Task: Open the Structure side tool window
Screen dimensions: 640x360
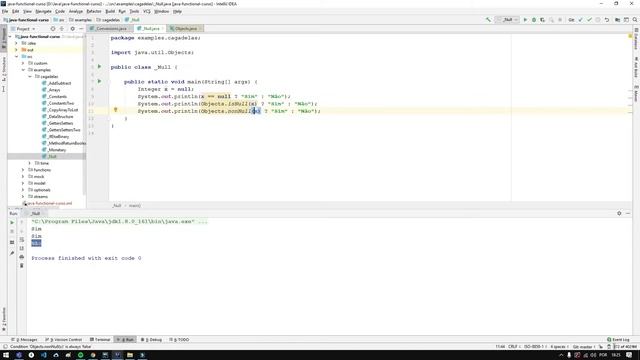Action: 4,69
